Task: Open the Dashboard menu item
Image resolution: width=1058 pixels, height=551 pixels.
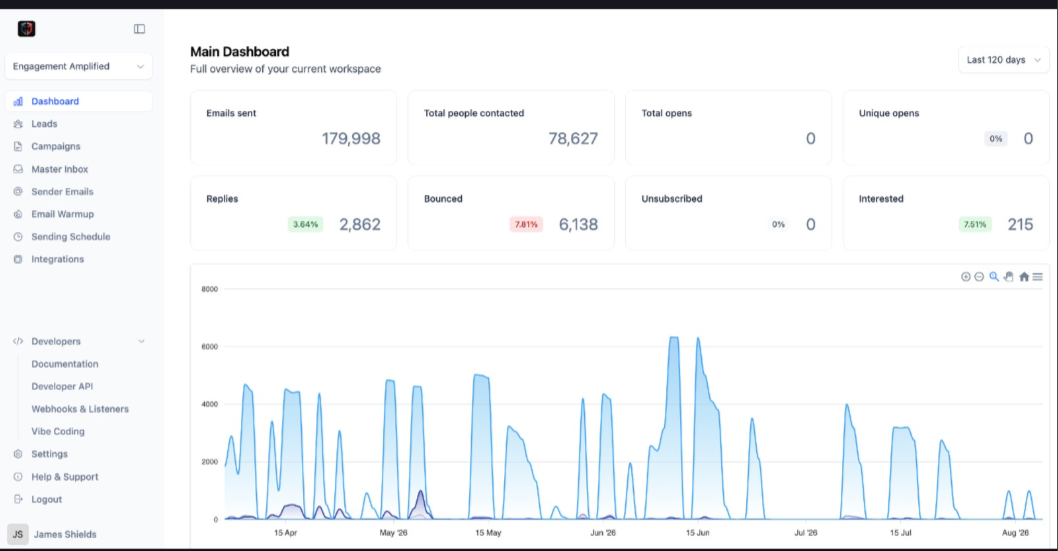Action: point(78,101)
